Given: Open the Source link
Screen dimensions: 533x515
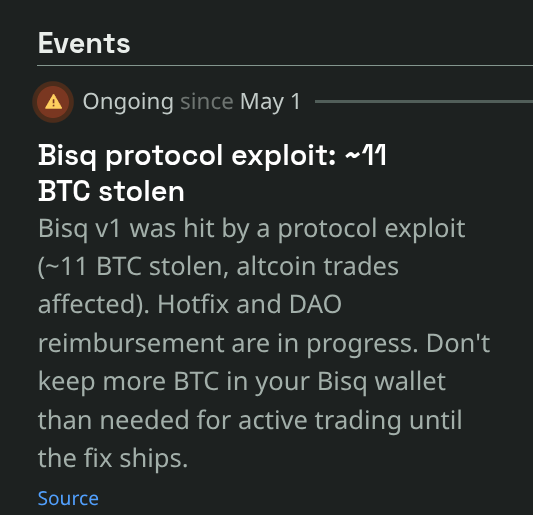Looking at the screenshot, I should [x=68, y=498].
